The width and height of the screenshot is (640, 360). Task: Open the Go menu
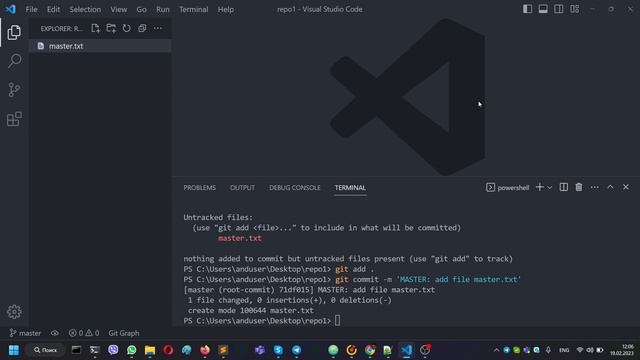click(x=141, y=9)
